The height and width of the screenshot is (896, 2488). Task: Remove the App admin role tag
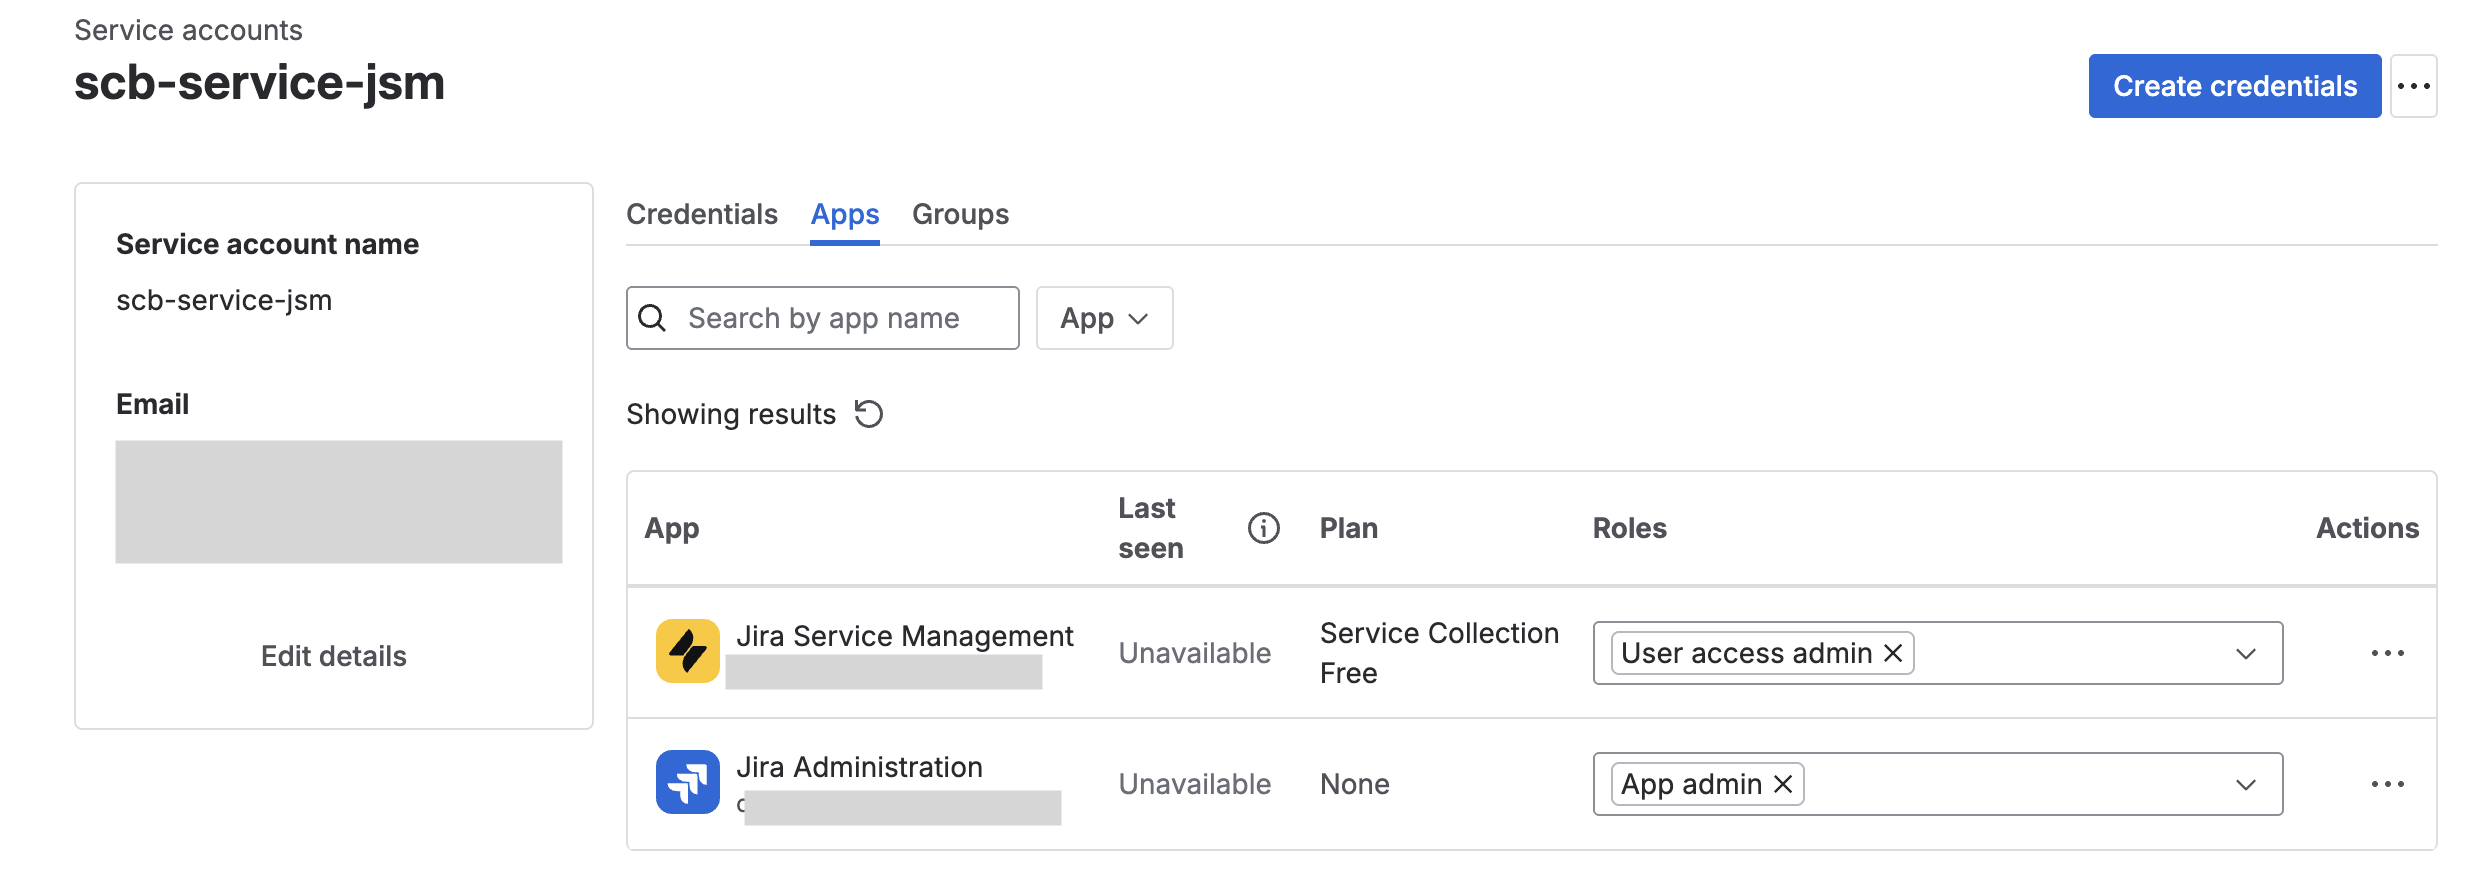pyautogui.click(x=1783, y=784)
